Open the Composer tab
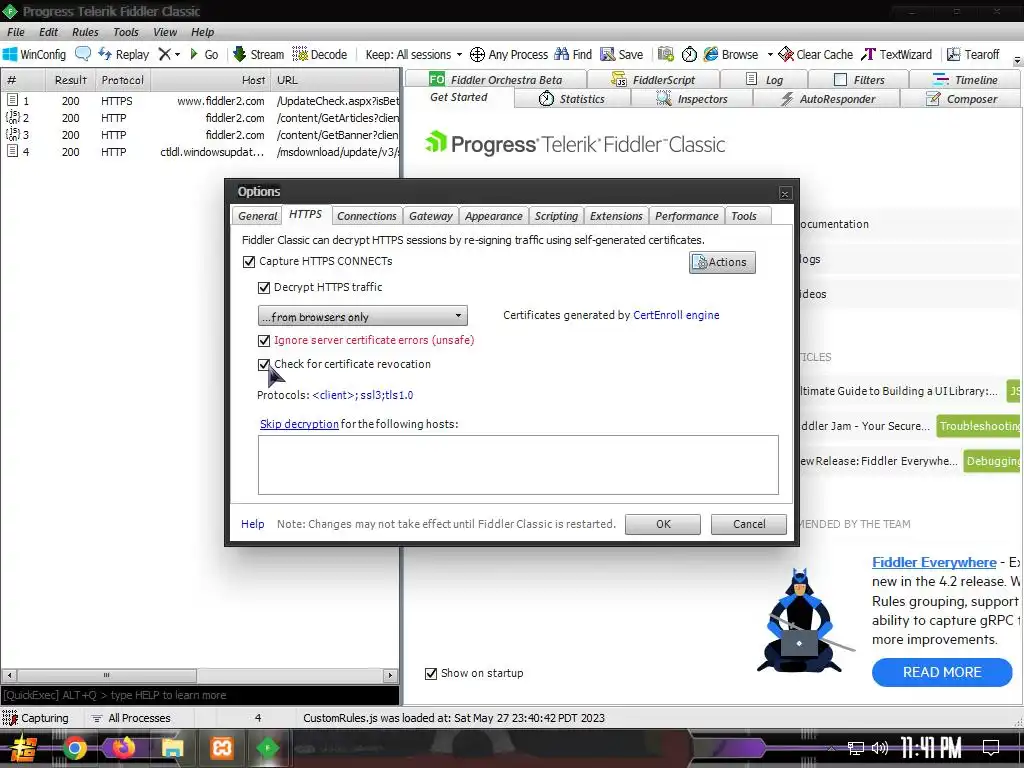1024x768 pixels. pos(961,99)
